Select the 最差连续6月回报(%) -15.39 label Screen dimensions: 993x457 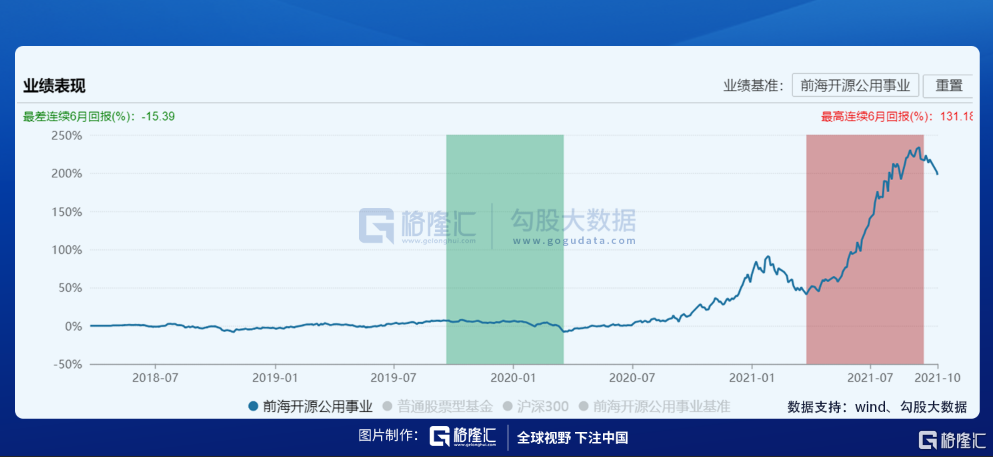pyautogui.click(x=99, y=116)
